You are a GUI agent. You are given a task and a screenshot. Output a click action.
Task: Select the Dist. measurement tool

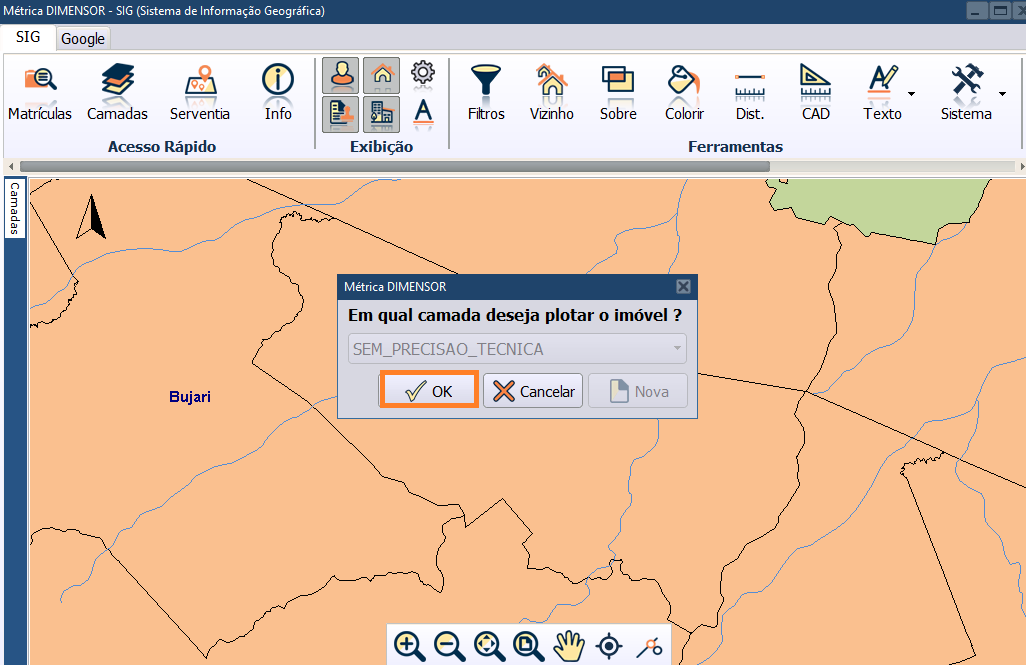coord(749,92)
